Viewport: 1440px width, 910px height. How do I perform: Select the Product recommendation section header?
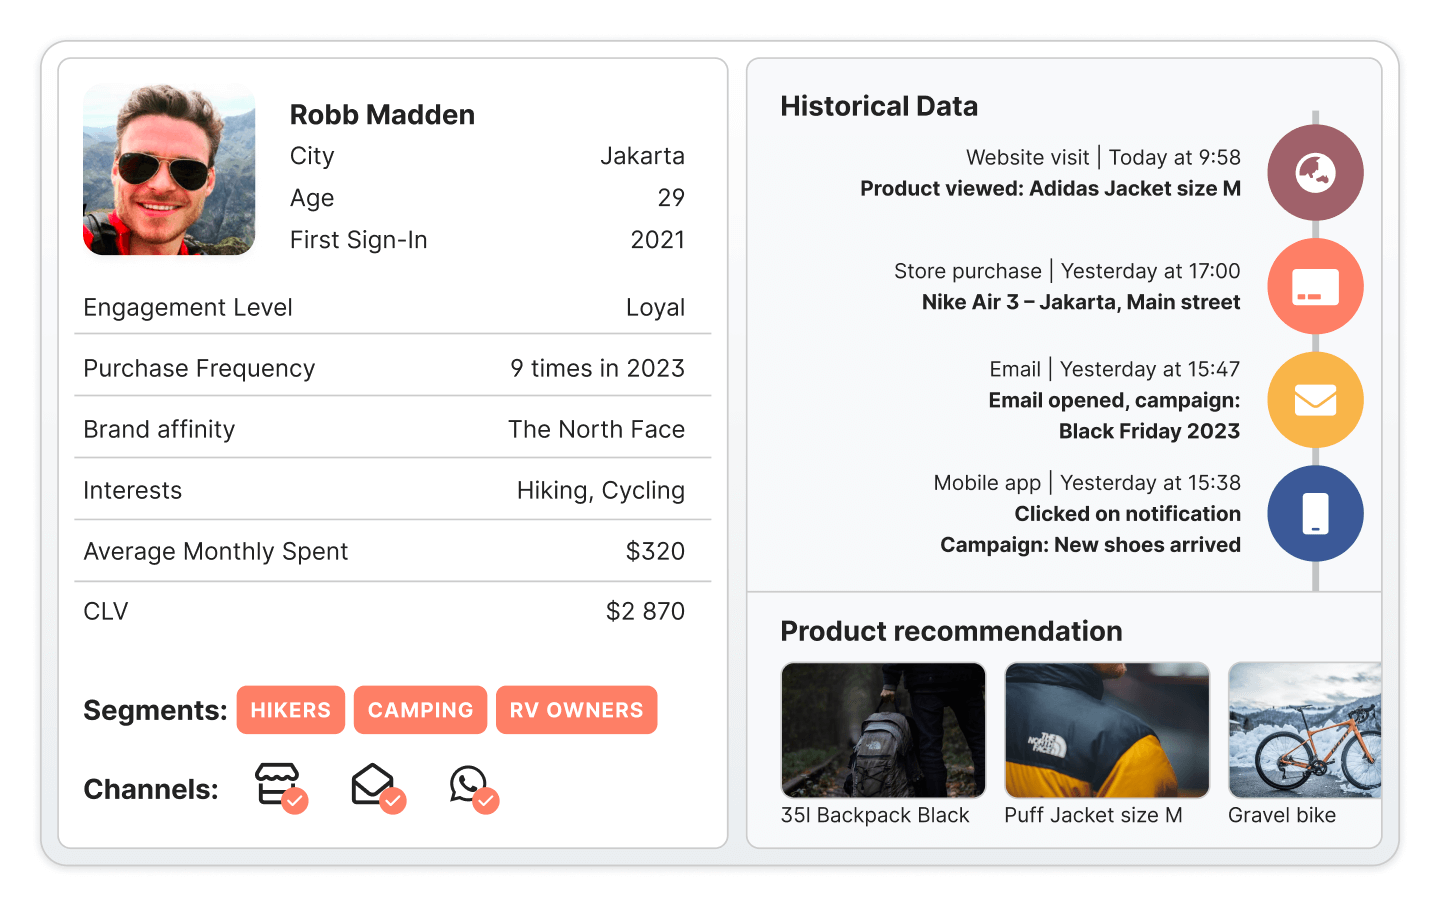(x=951, y=632)
